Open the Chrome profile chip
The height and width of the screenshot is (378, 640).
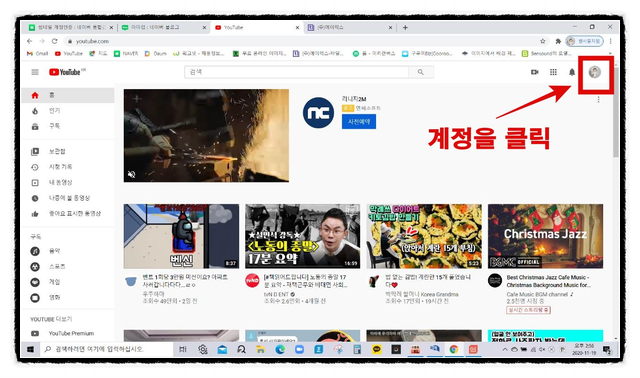click(584, 41)
